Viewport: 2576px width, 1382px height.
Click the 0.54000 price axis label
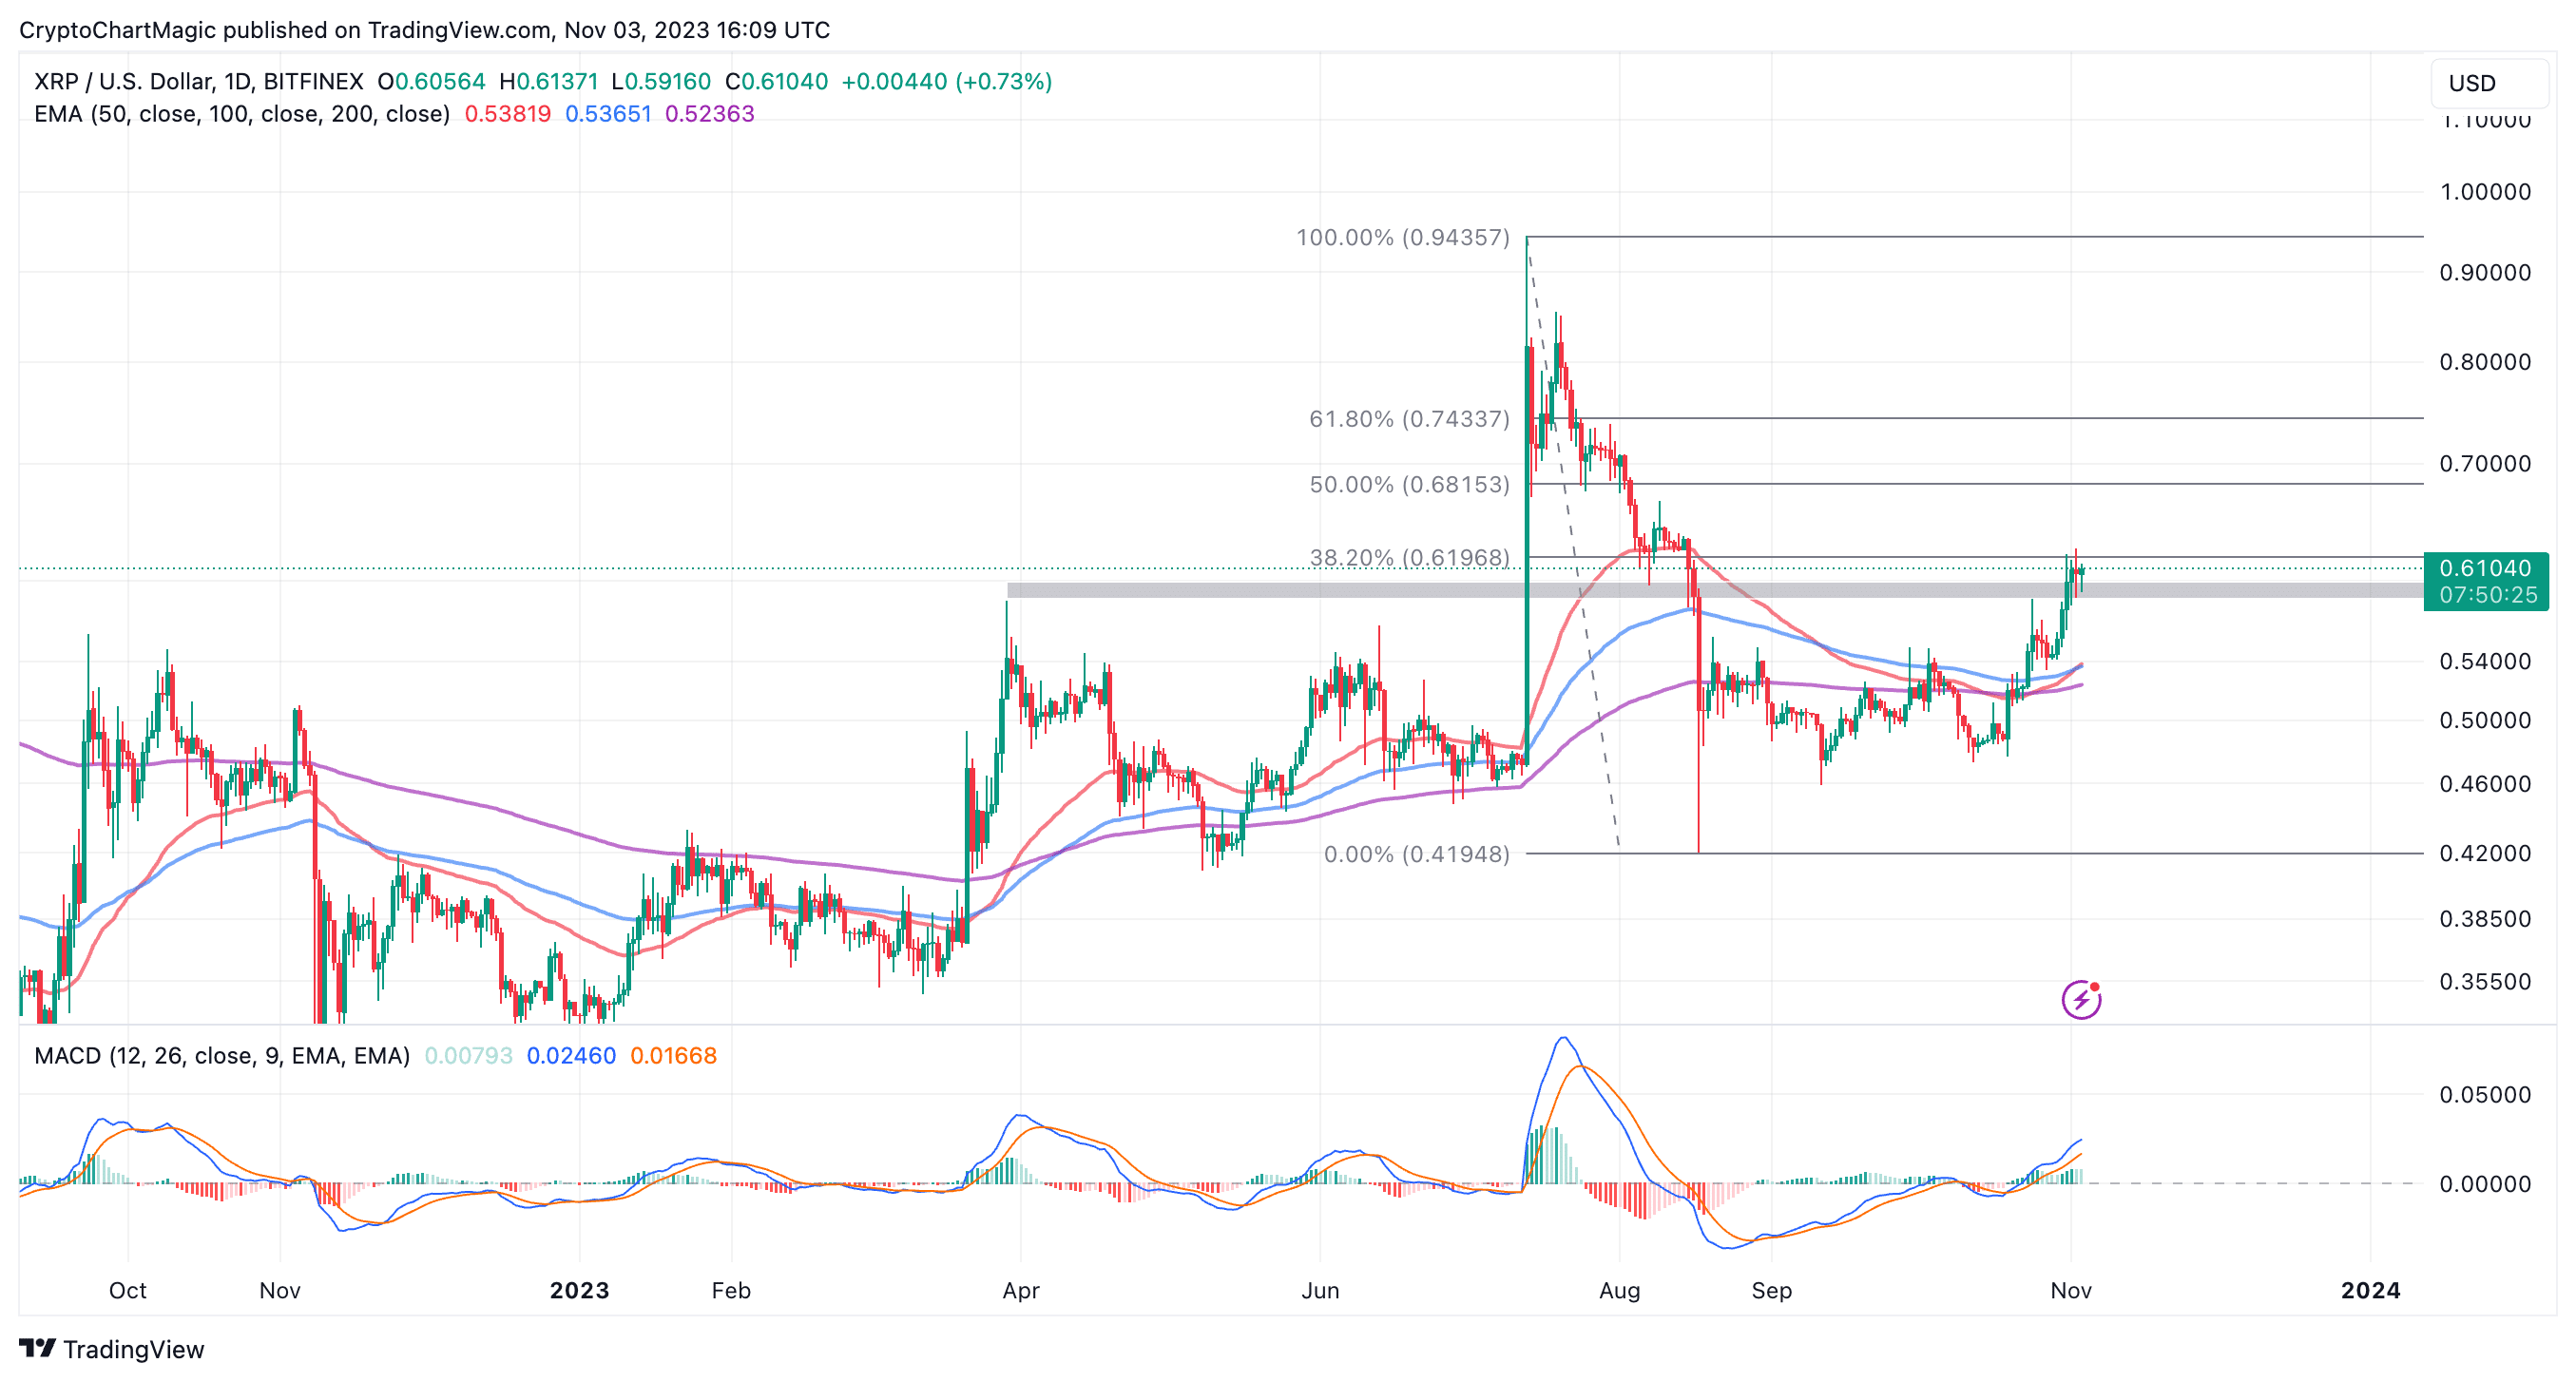point(2485,661)
